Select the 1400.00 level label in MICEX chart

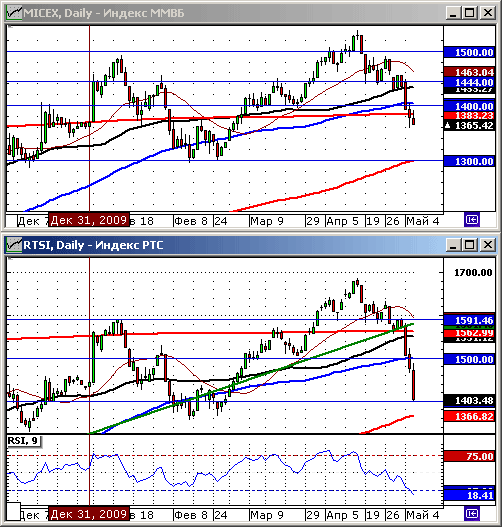(x=469, y=106)
